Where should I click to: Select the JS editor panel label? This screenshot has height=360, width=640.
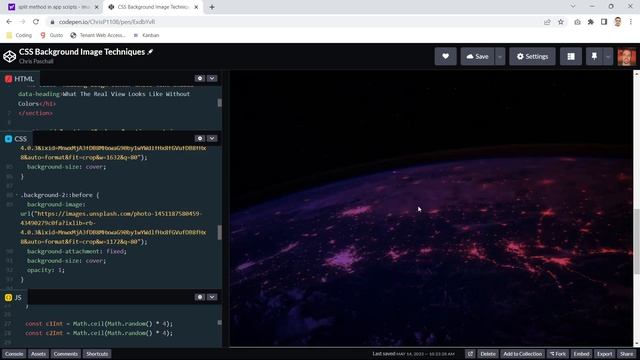(x=13, y=298)
